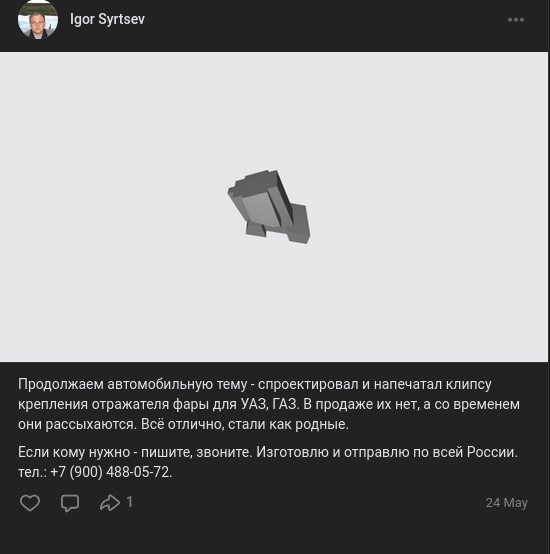Click the gray 3D clip object itself

[x=268, y=207]
